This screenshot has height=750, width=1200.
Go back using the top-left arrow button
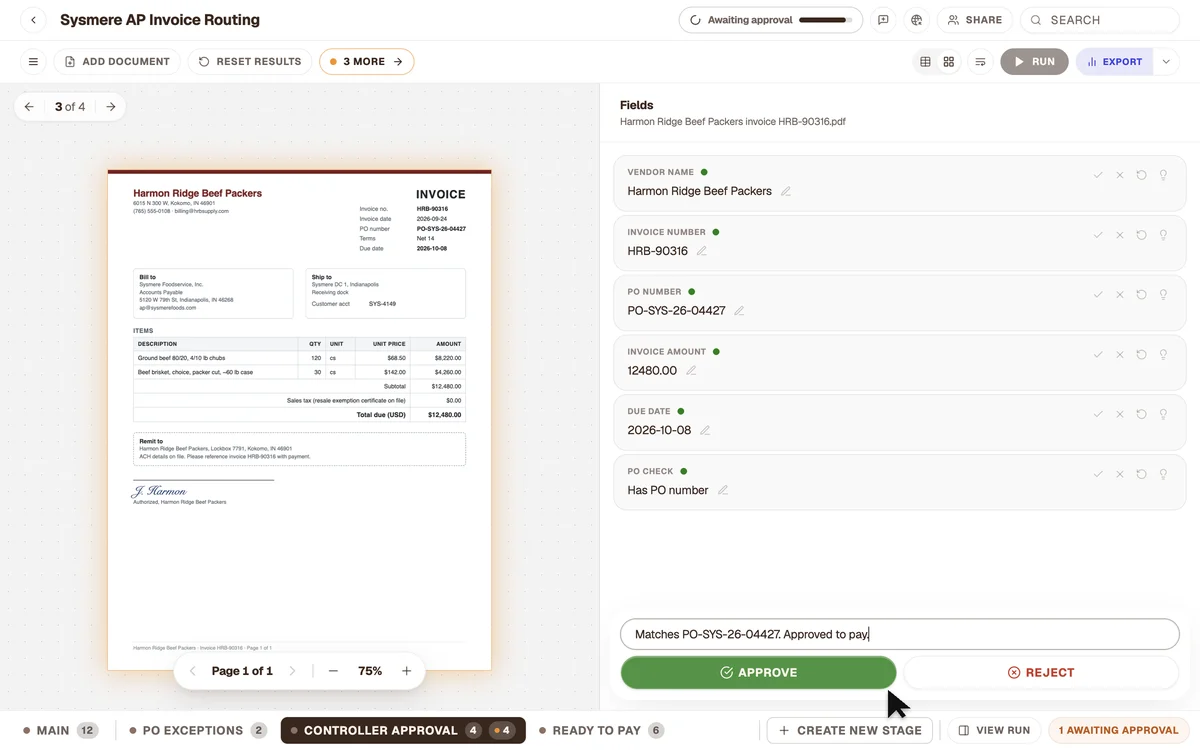tap(33, 20)
